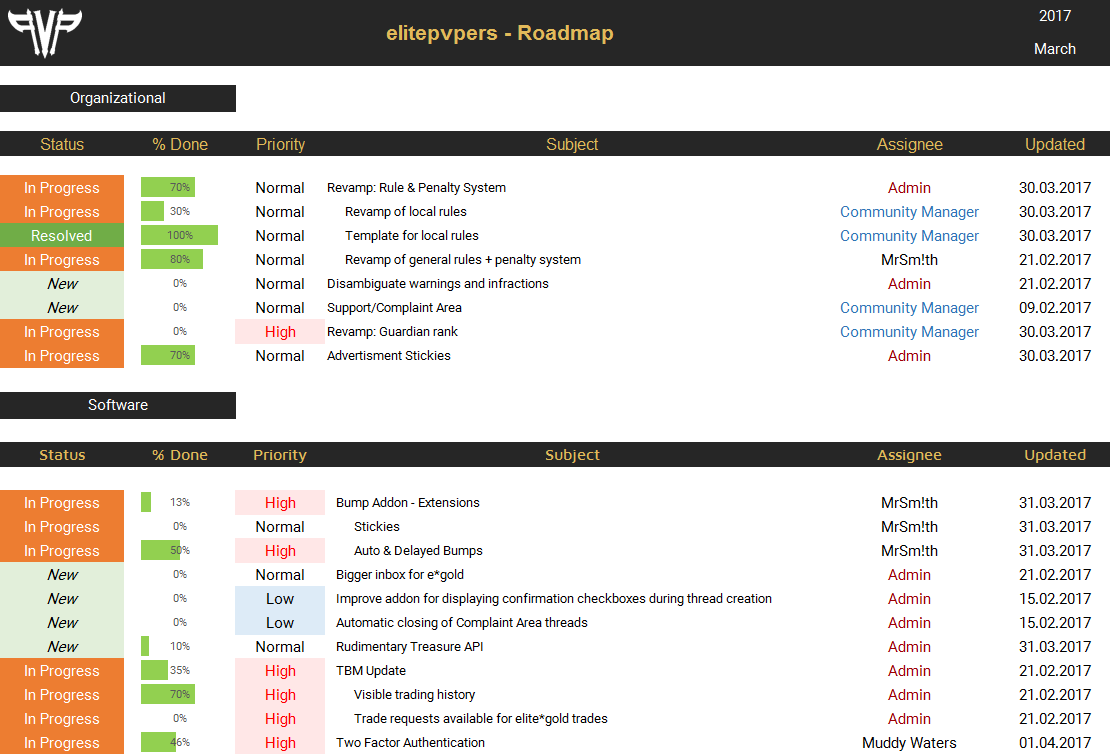Click High priority of Revamp: Guardian rank
The height and width of the screenshot is (754, 1110).
280,332
